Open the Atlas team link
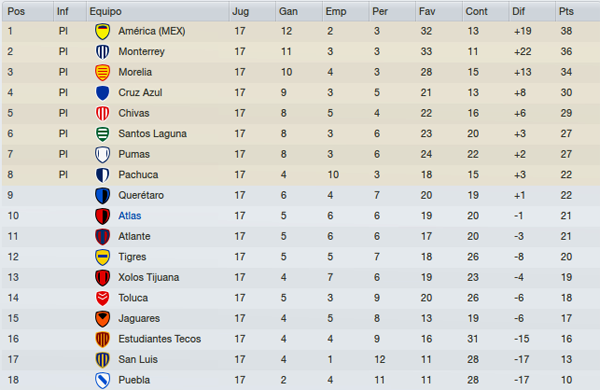Image resolution: width=600 pixels, height=390 pixels. [x=130, y=216]
